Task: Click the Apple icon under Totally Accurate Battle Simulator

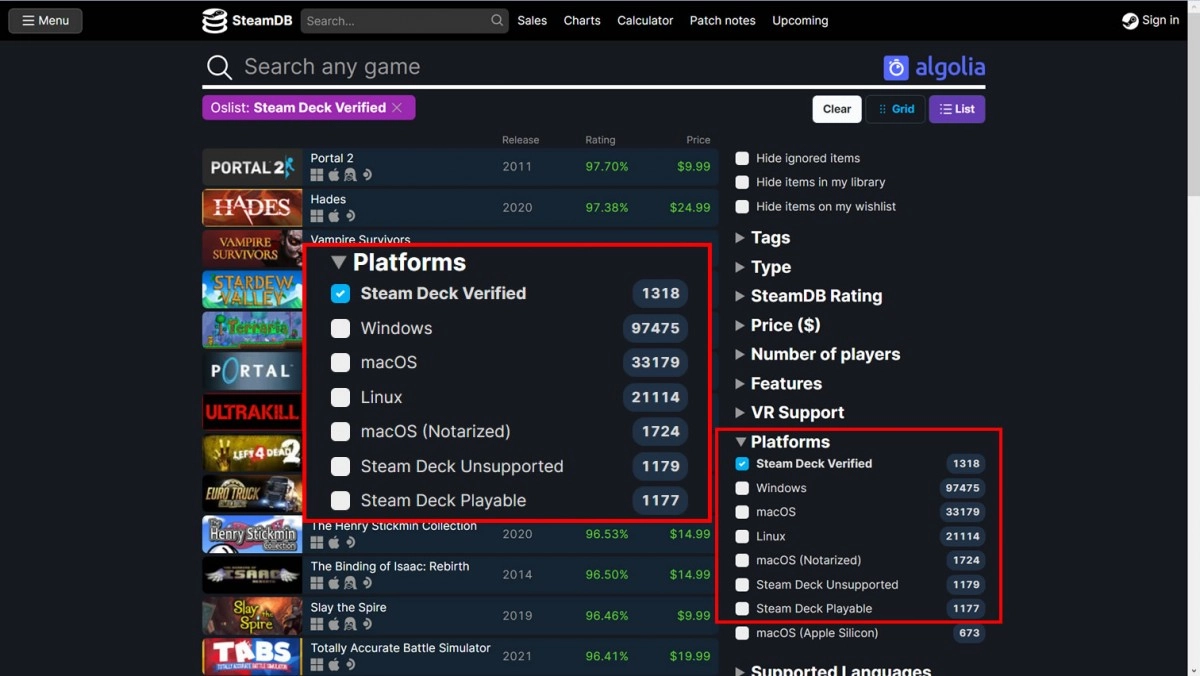Action: (334, 665)
